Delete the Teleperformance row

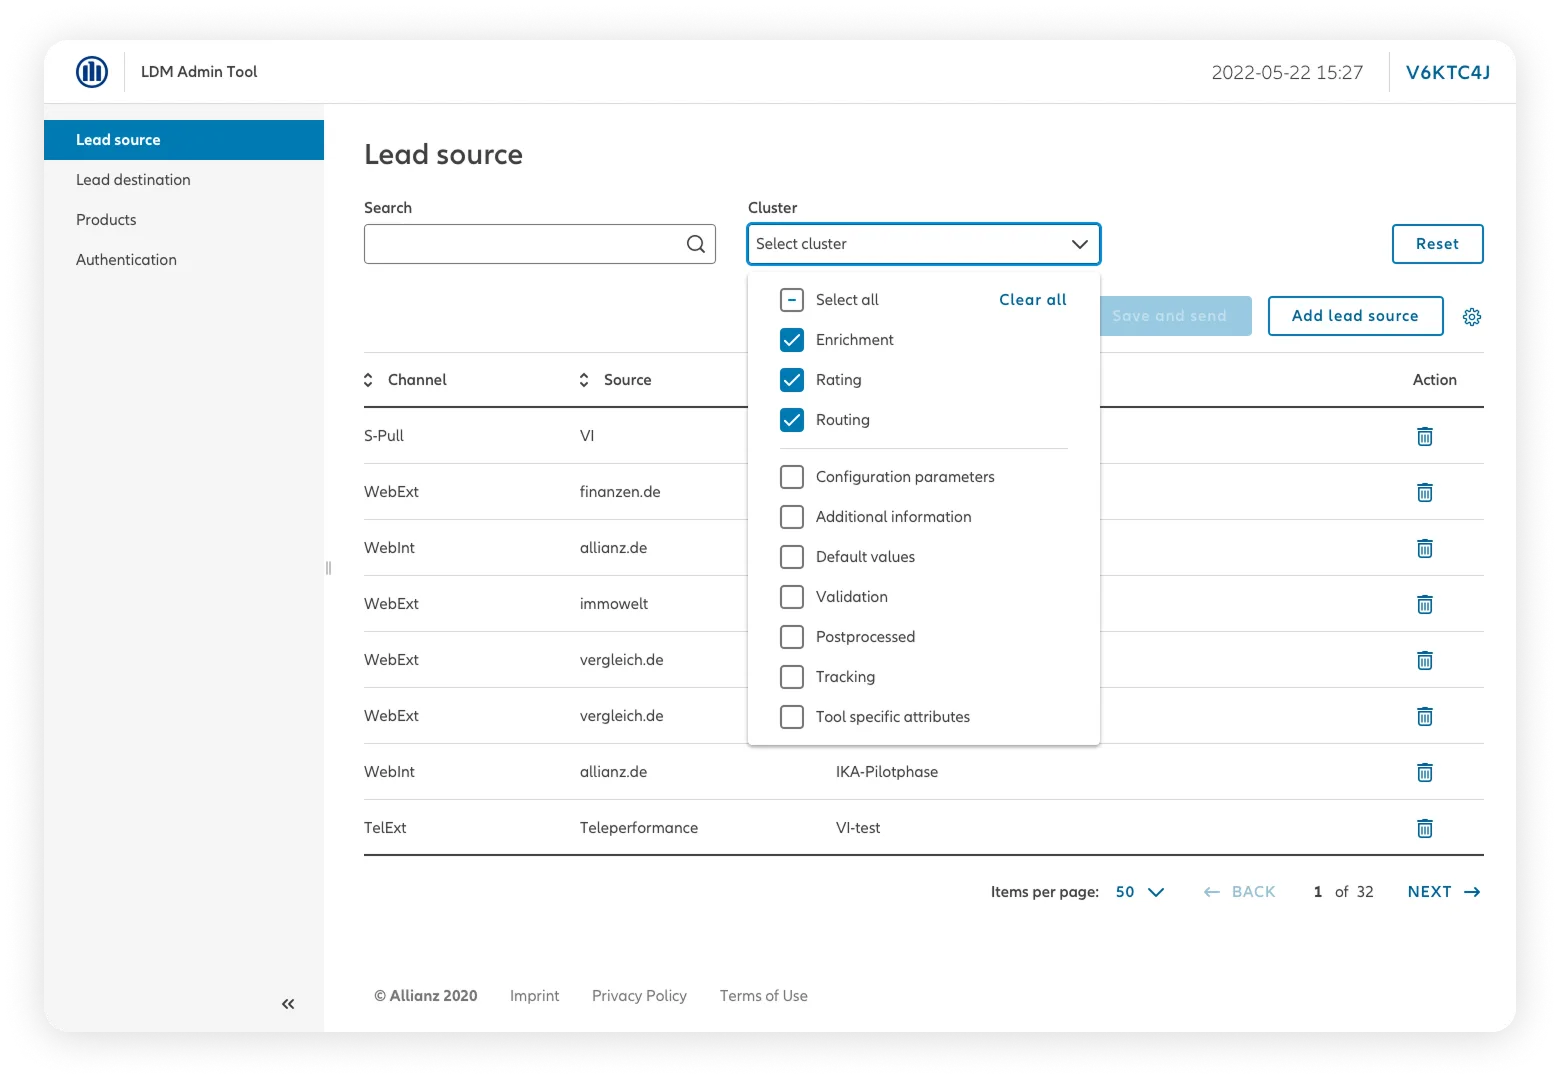point(1425,828)
